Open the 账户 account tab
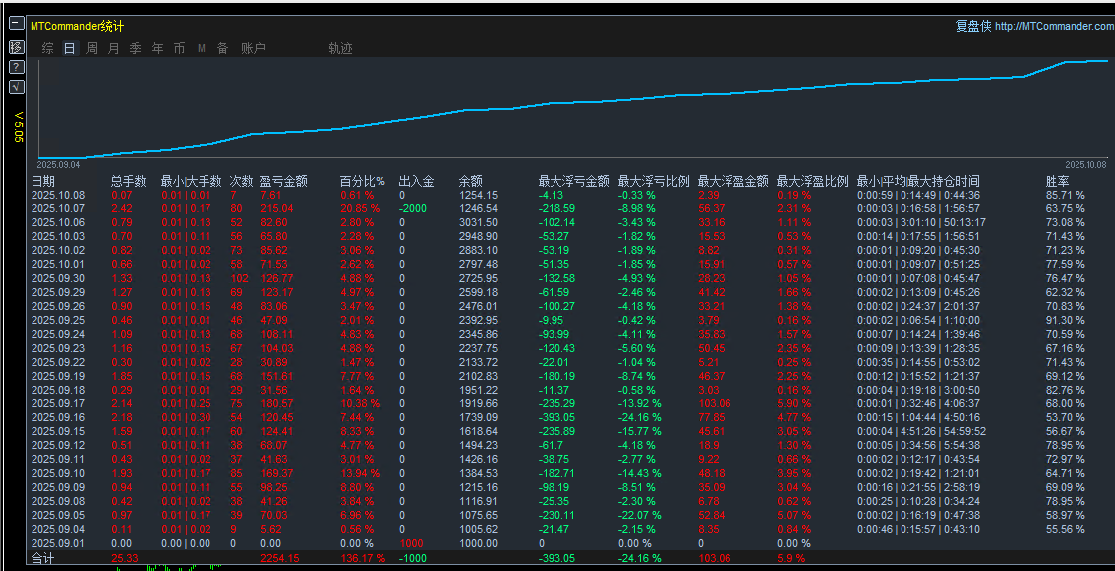1115x571 pixels. (253, 48)
